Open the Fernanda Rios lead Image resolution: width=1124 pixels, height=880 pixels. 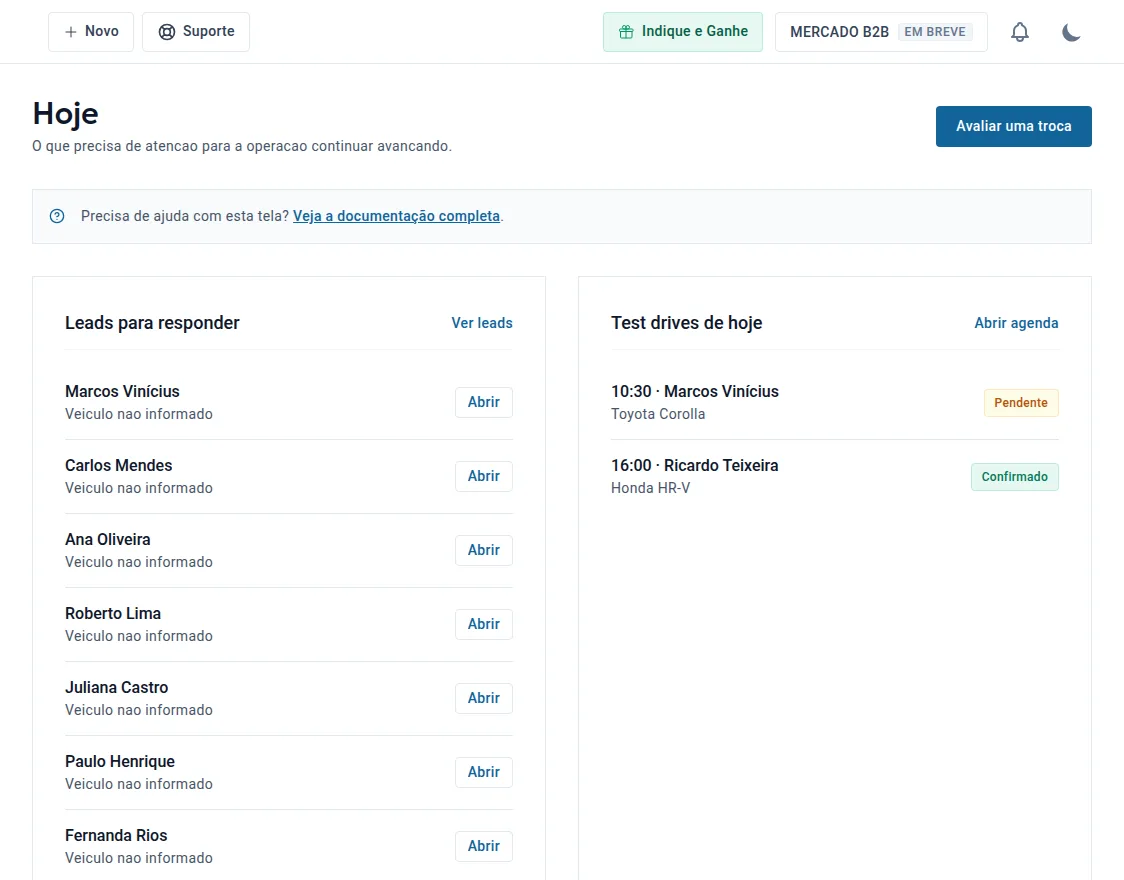point(484,846)
